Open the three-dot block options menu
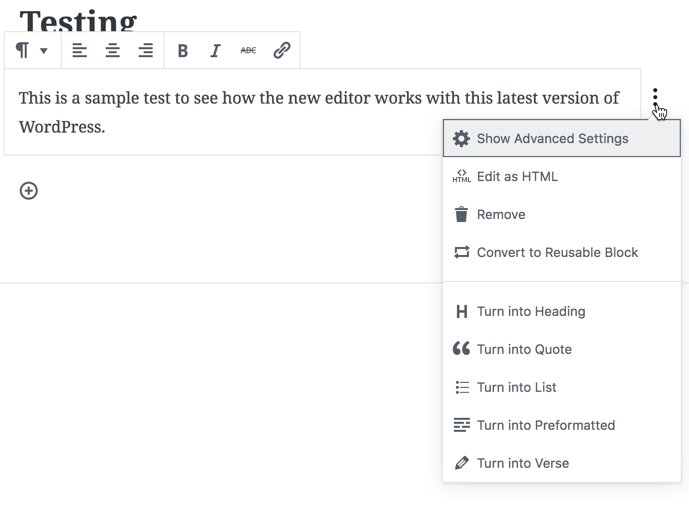The image size is (689, 506). pos(655,97)
